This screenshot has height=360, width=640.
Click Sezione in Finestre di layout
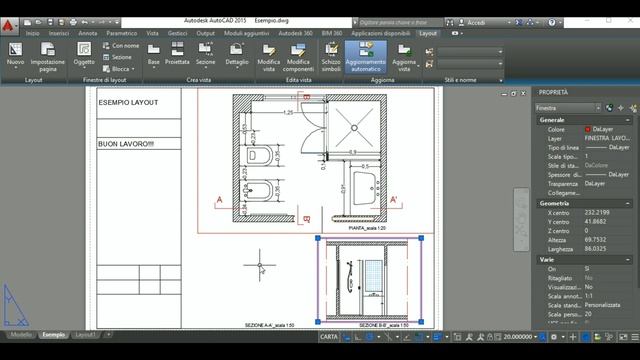(117, 57)
